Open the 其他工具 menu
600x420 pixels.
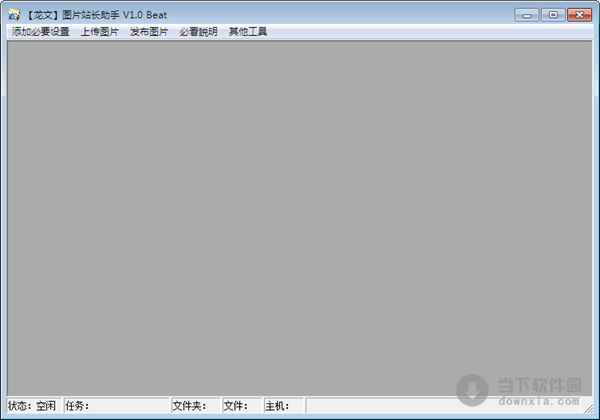(248, 32)
